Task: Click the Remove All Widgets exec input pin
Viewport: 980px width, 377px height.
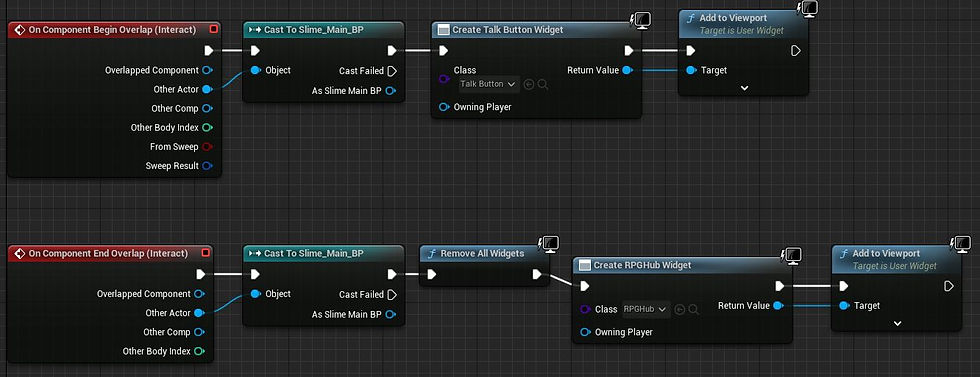Action: 432,274
